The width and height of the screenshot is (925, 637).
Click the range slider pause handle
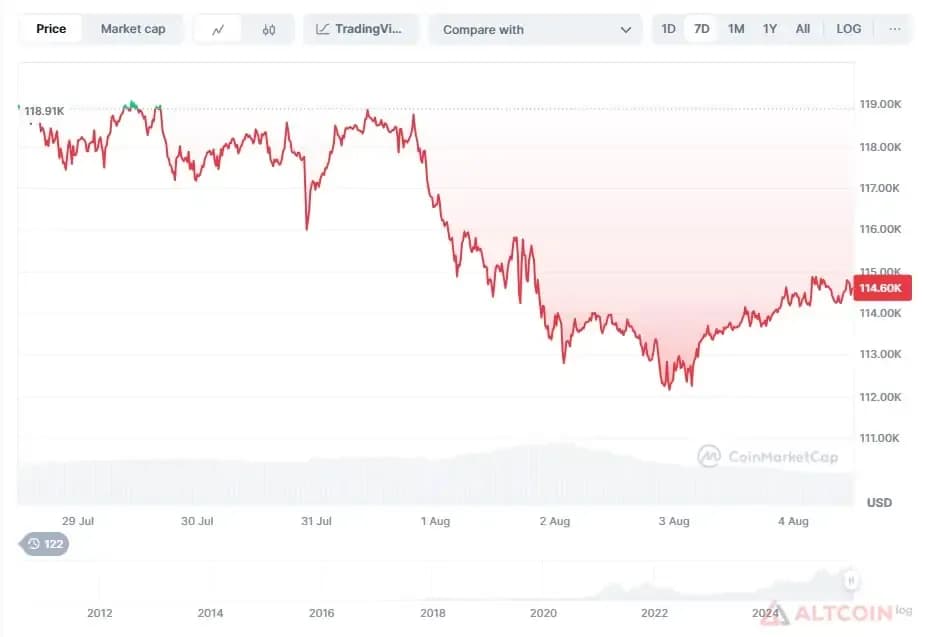pos(851,580)
